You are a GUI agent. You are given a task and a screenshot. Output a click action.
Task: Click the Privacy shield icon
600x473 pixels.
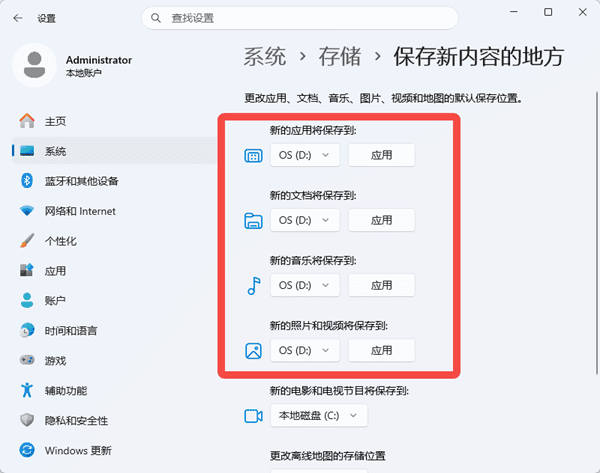(x=27, y=420)
